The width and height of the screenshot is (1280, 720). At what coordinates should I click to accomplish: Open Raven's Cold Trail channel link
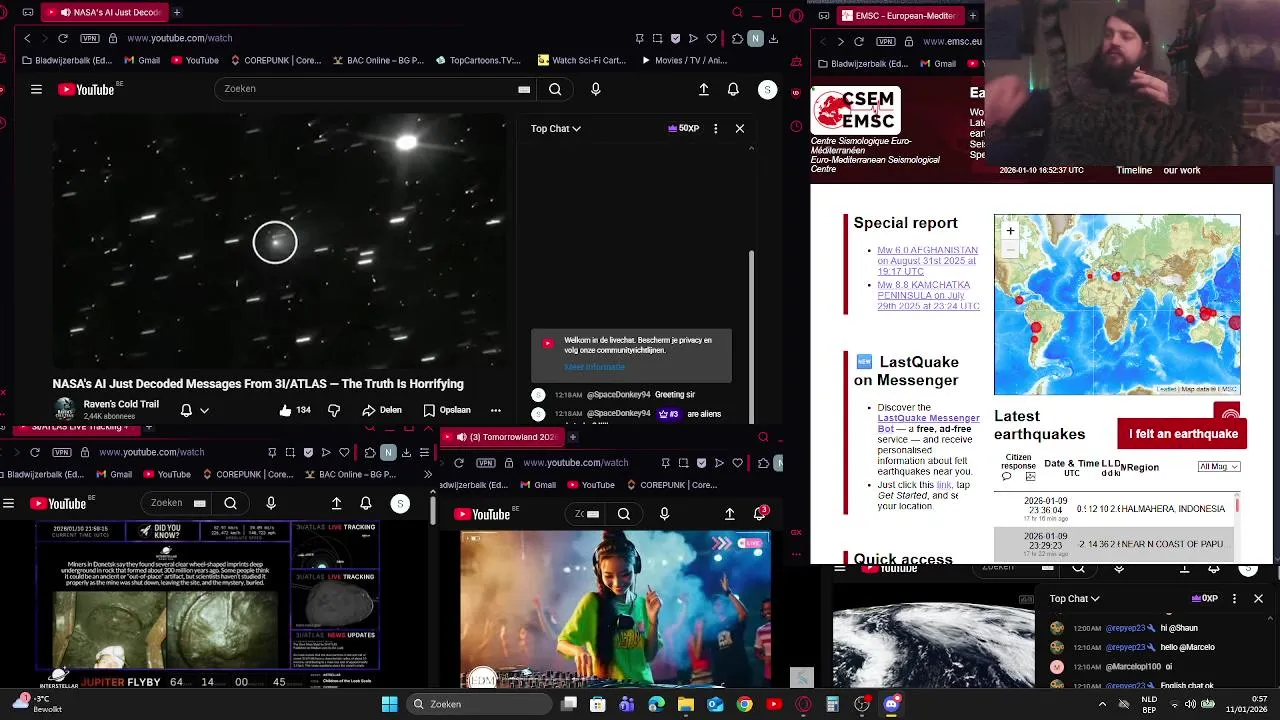pos(121,404)
